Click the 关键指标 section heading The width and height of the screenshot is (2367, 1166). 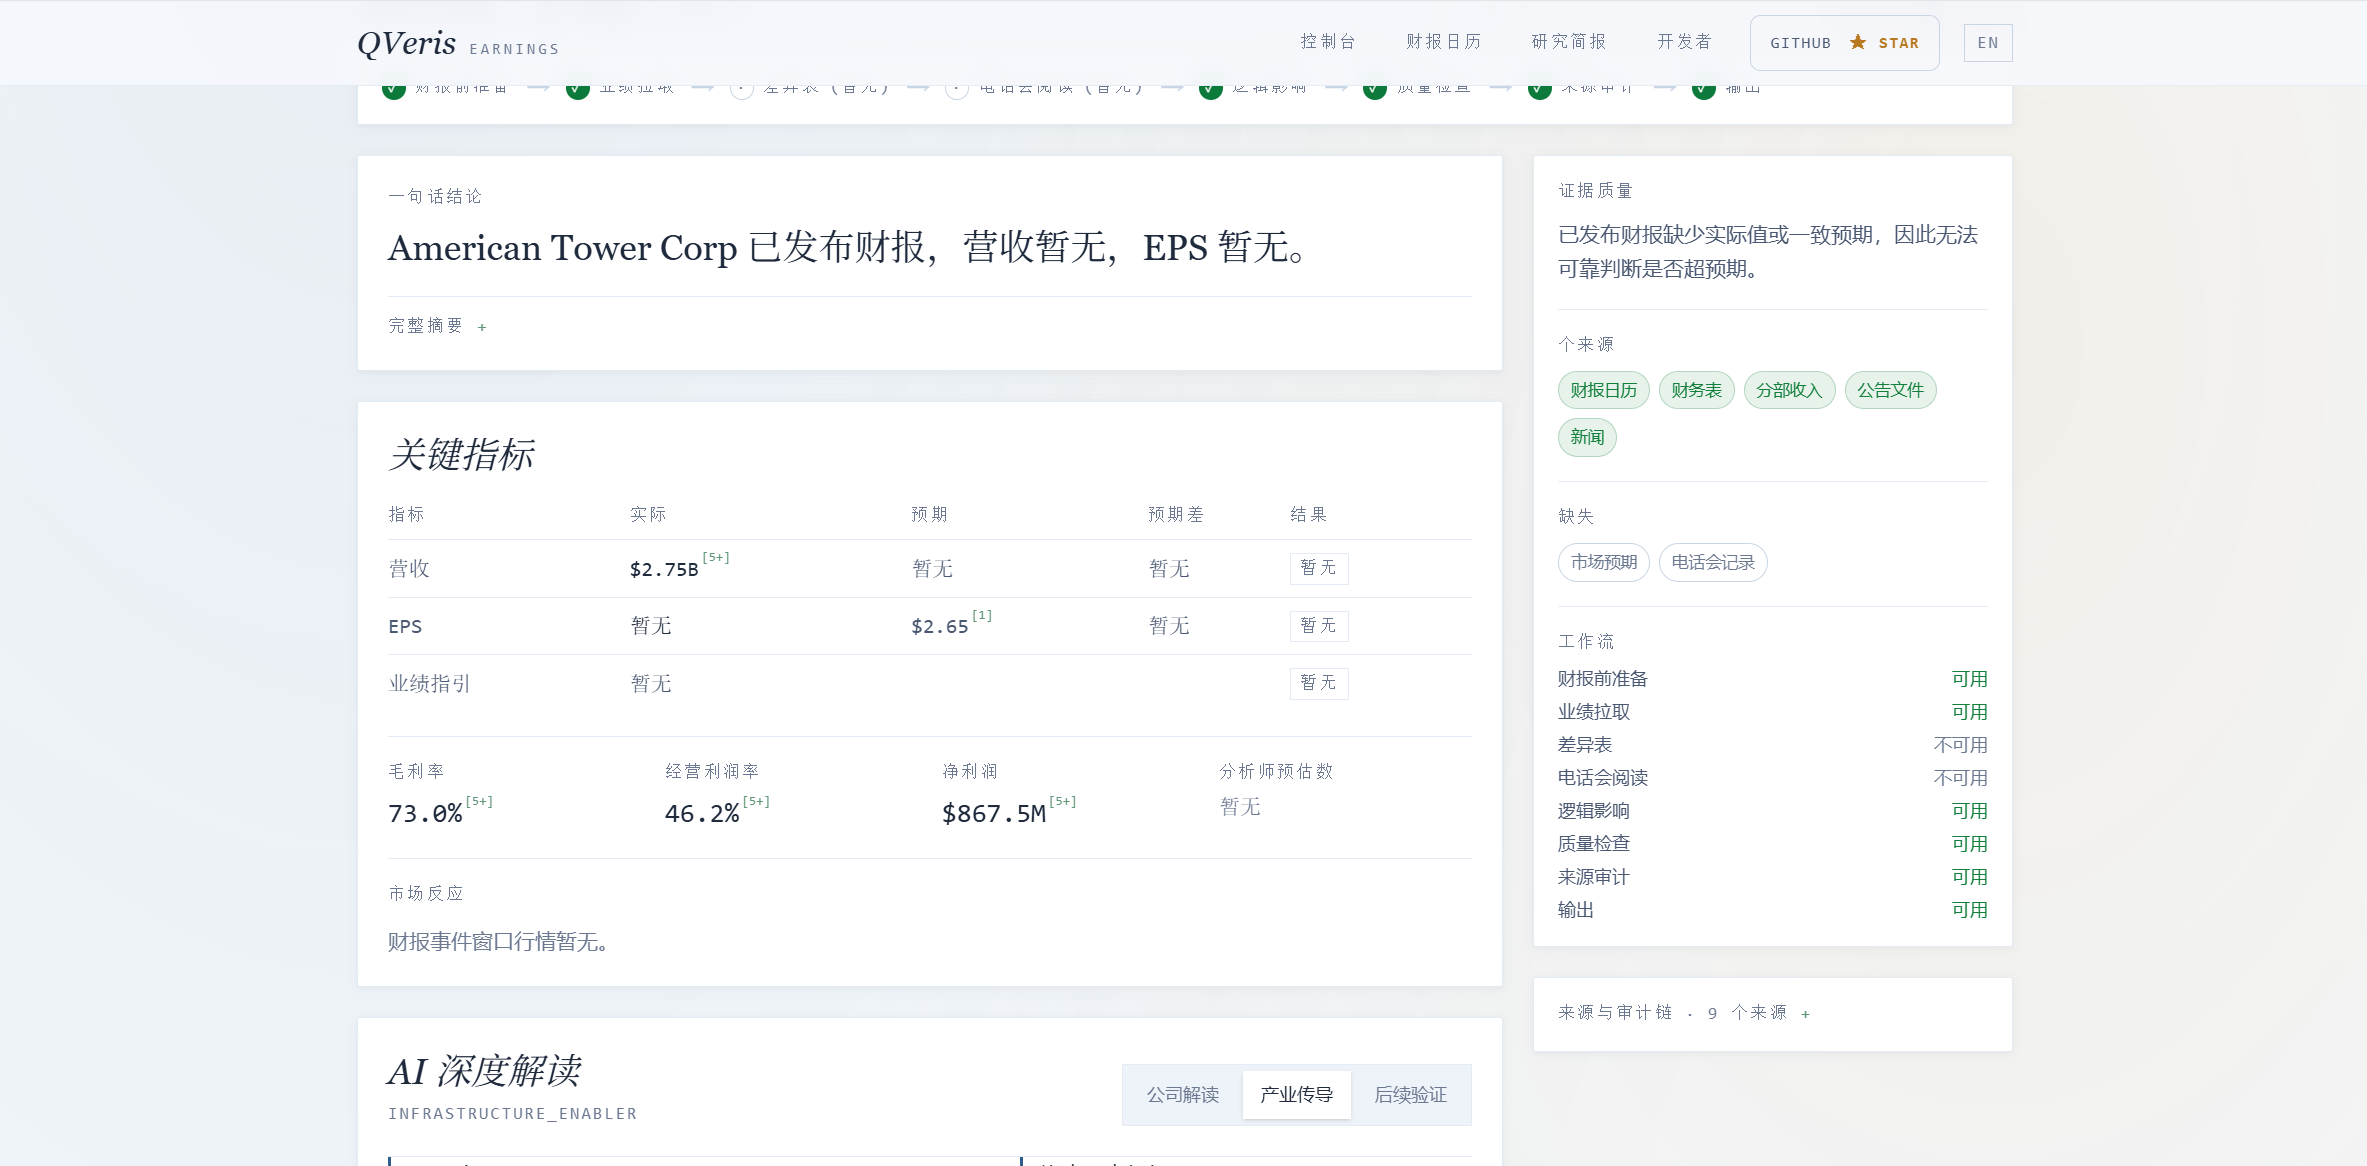[x=461, y=455]
